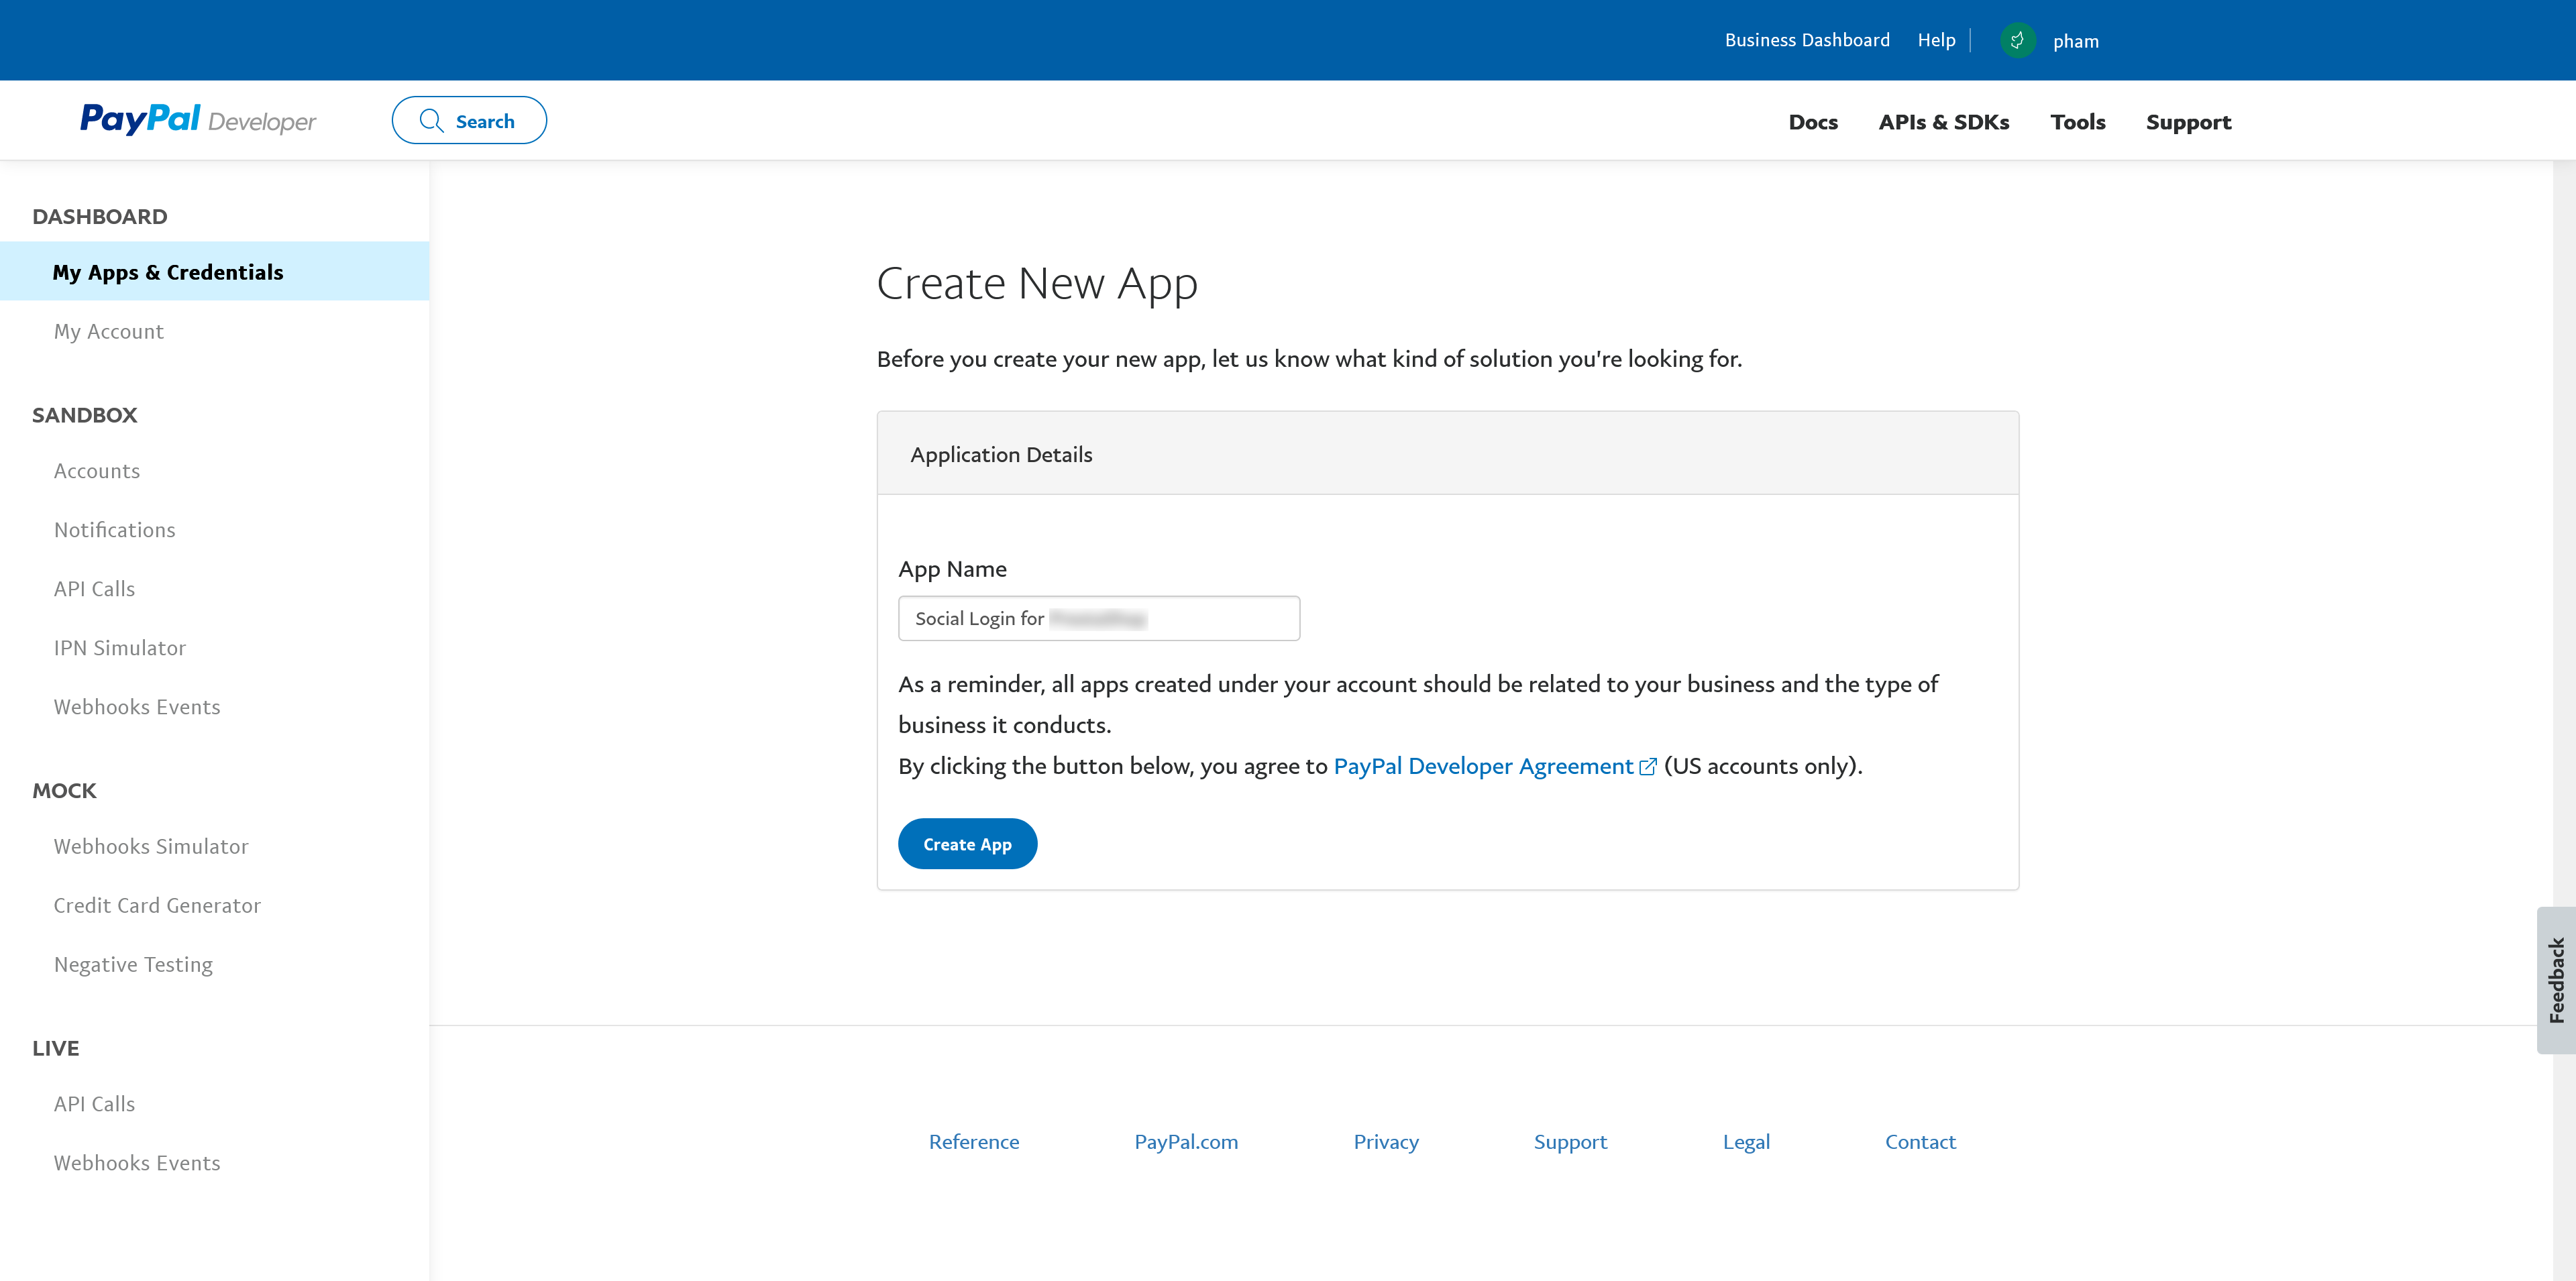The height and width of the screenshot is (1281, 2576).
Task: Open Negative Testing
Action: 133,964
